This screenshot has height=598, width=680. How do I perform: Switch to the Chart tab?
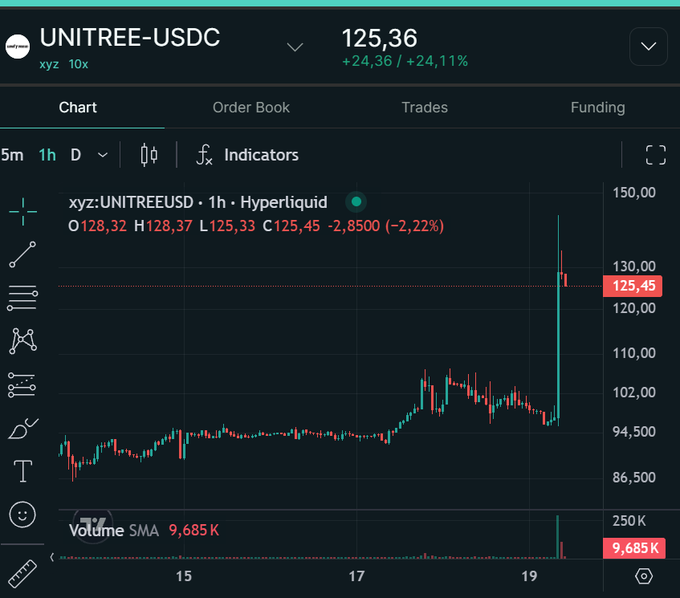point(78,108)
